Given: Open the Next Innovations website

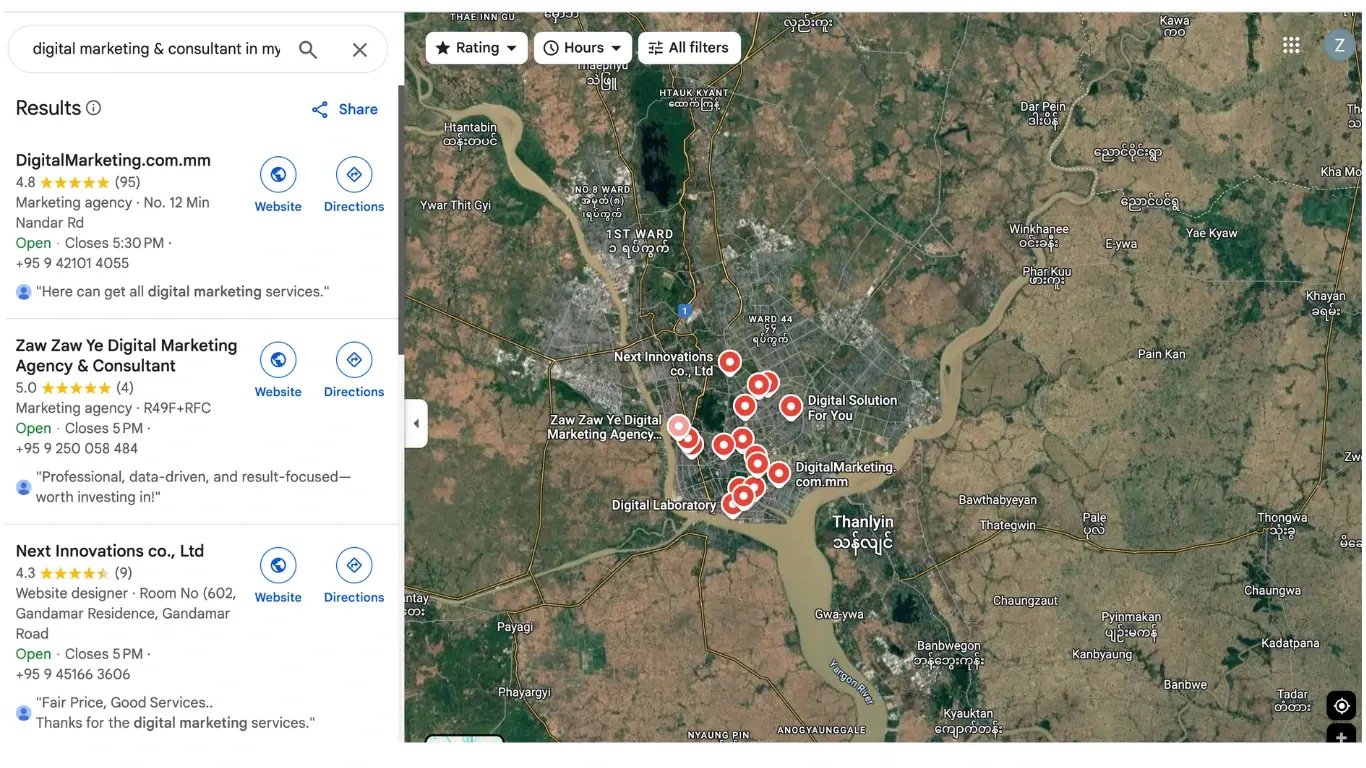Looking at the screenshot, I should pos(278,576).
